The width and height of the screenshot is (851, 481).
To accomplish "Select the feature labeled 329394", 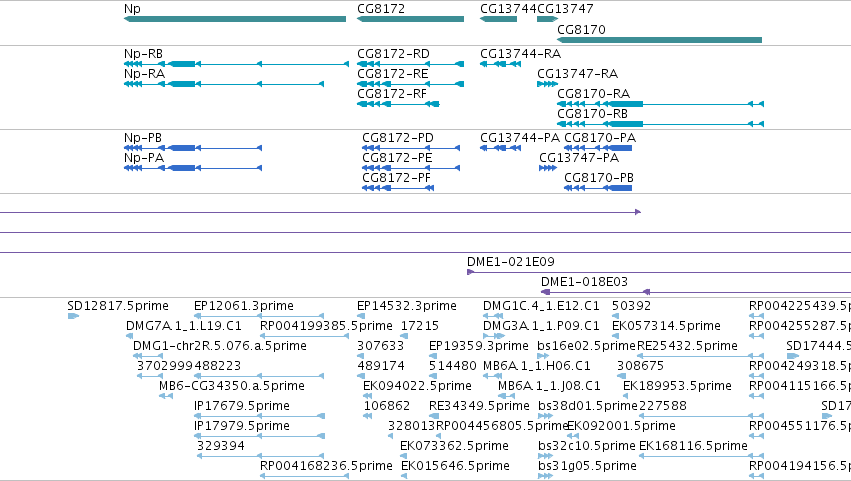I will click(x=220, y=446).
